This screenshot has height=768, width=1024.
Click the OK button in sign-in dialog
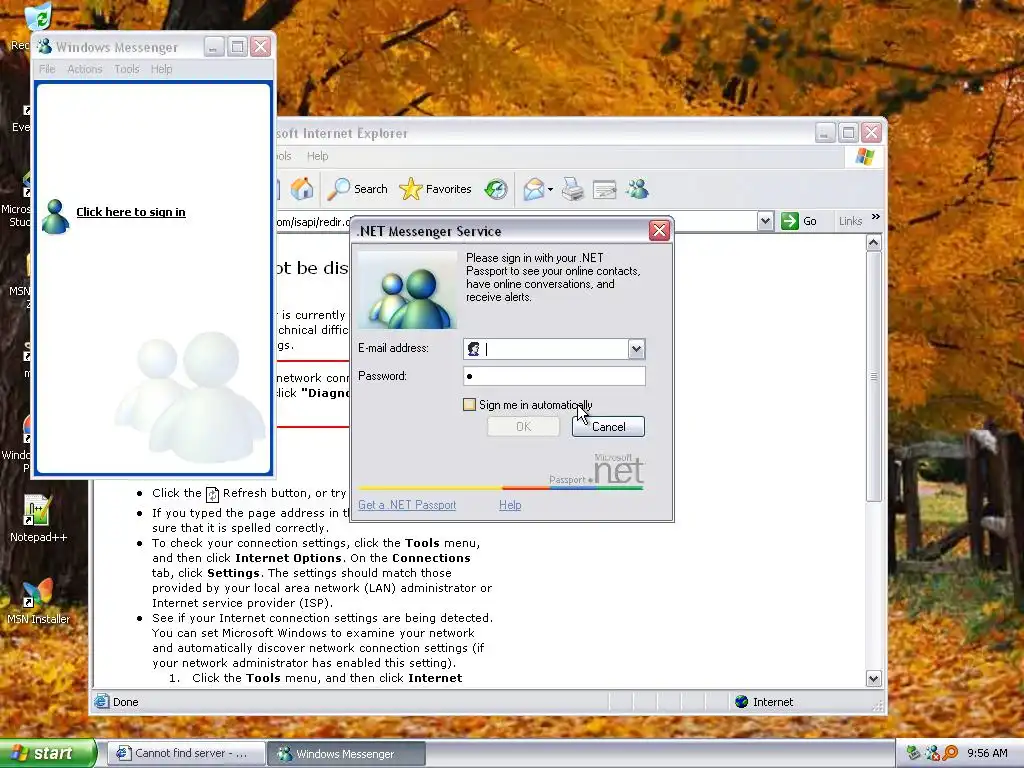(523, 426)
